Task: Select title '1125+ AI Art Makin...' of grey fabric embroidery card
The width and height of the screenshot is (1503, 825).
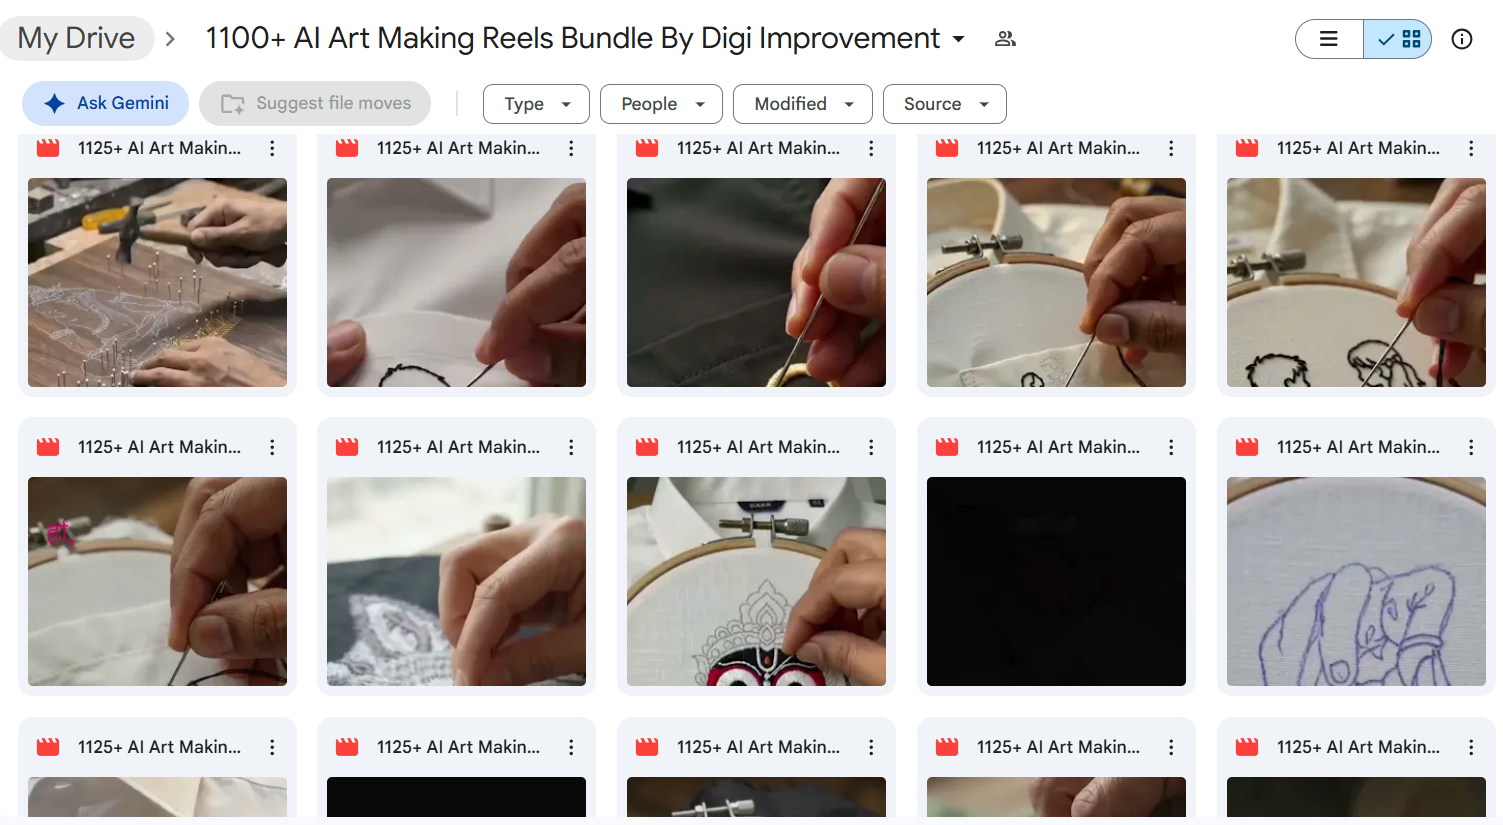Action: (458, 447)
